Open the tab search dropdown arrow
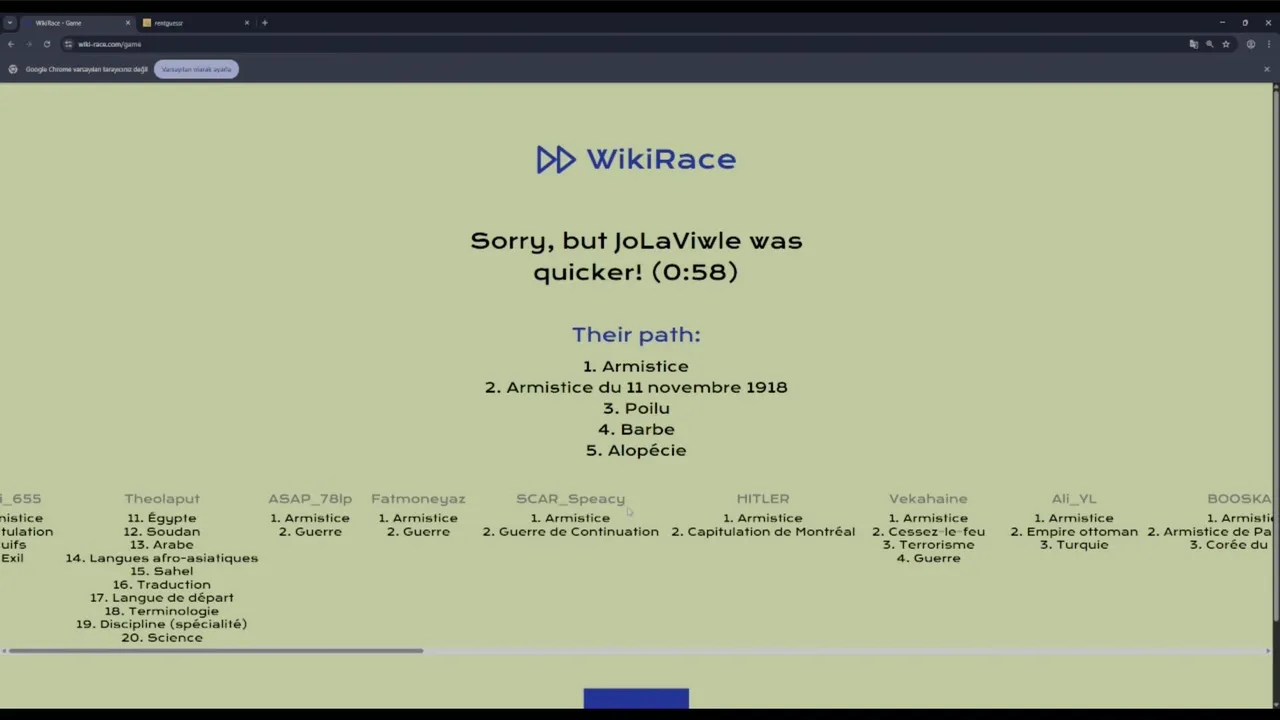 (x=9, y=22)
